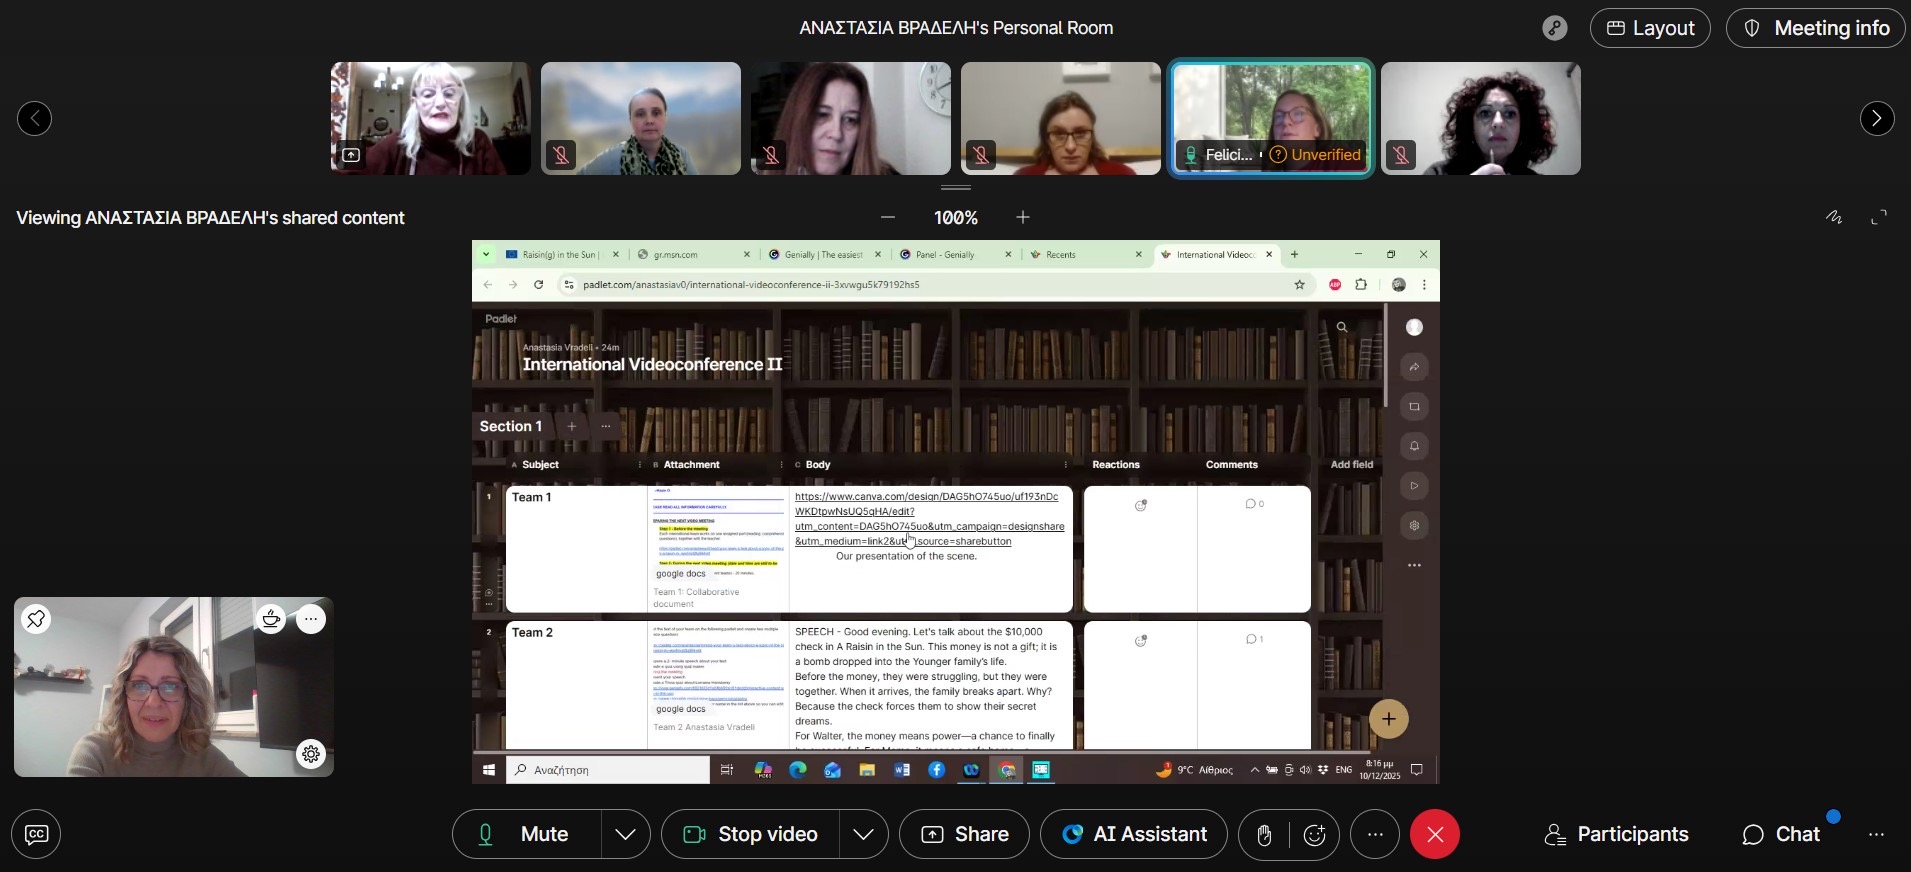Image resolution: width=1911 pixels, height=872 pixels.
Task: Open the Layout options menu
Action: [1650, 28]
